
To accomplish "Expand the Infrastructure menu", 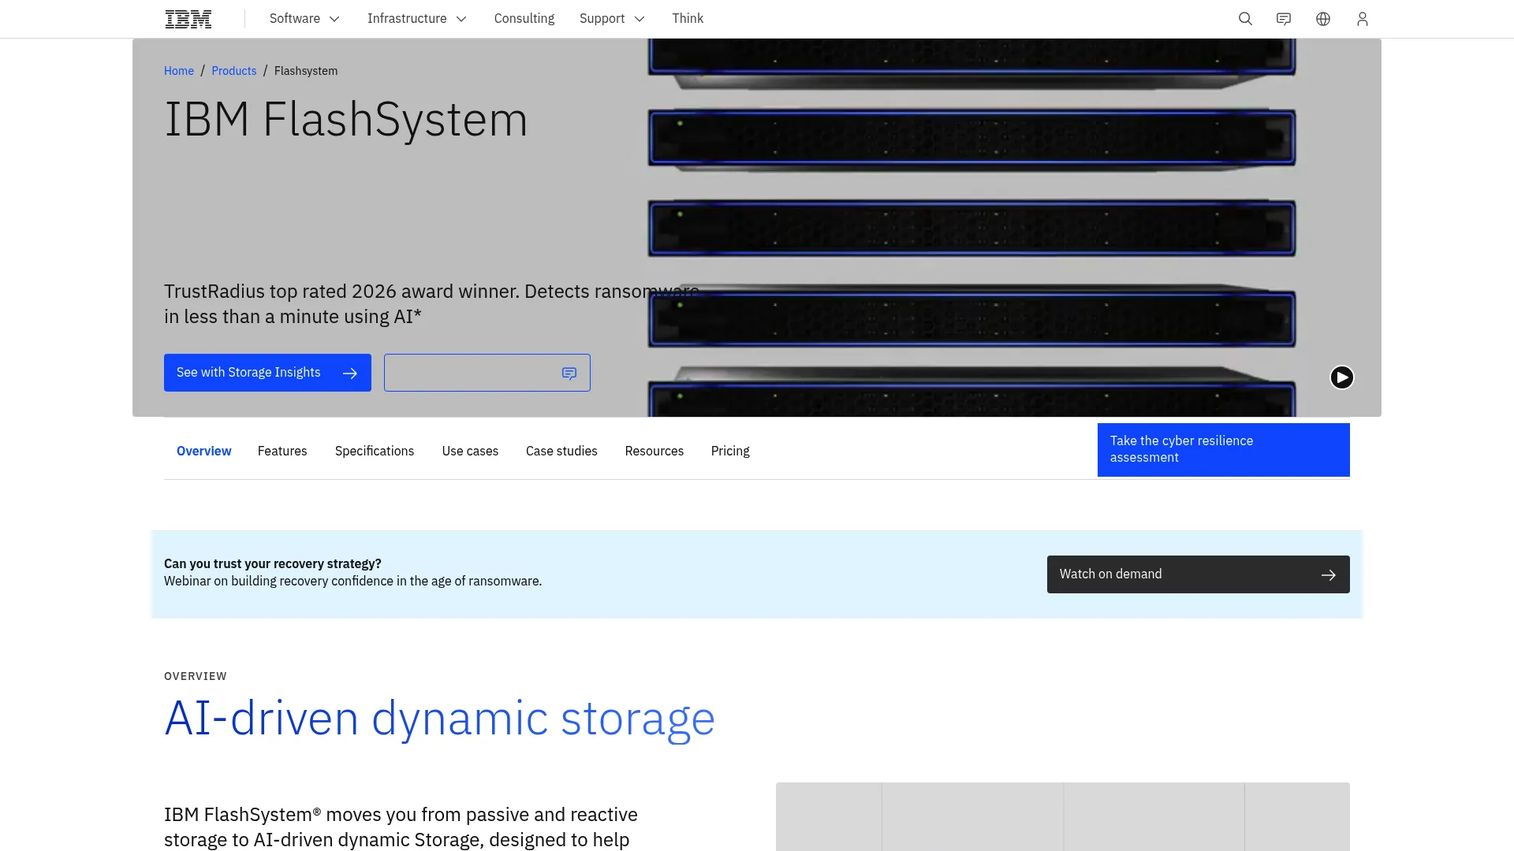I will pyautogui.click(x=417, y=19).
